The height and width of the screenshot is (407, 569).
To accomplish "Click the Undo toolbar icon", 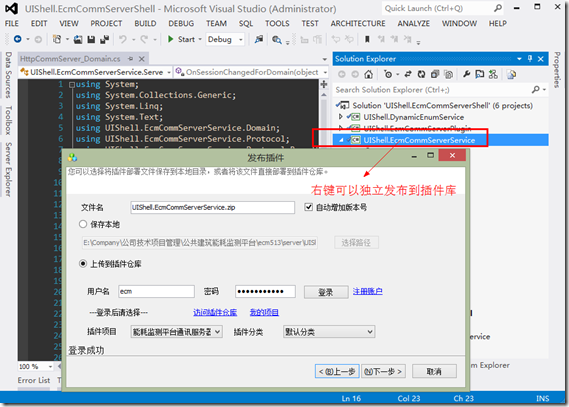I will pyautogui.click(x=123, y=39).
